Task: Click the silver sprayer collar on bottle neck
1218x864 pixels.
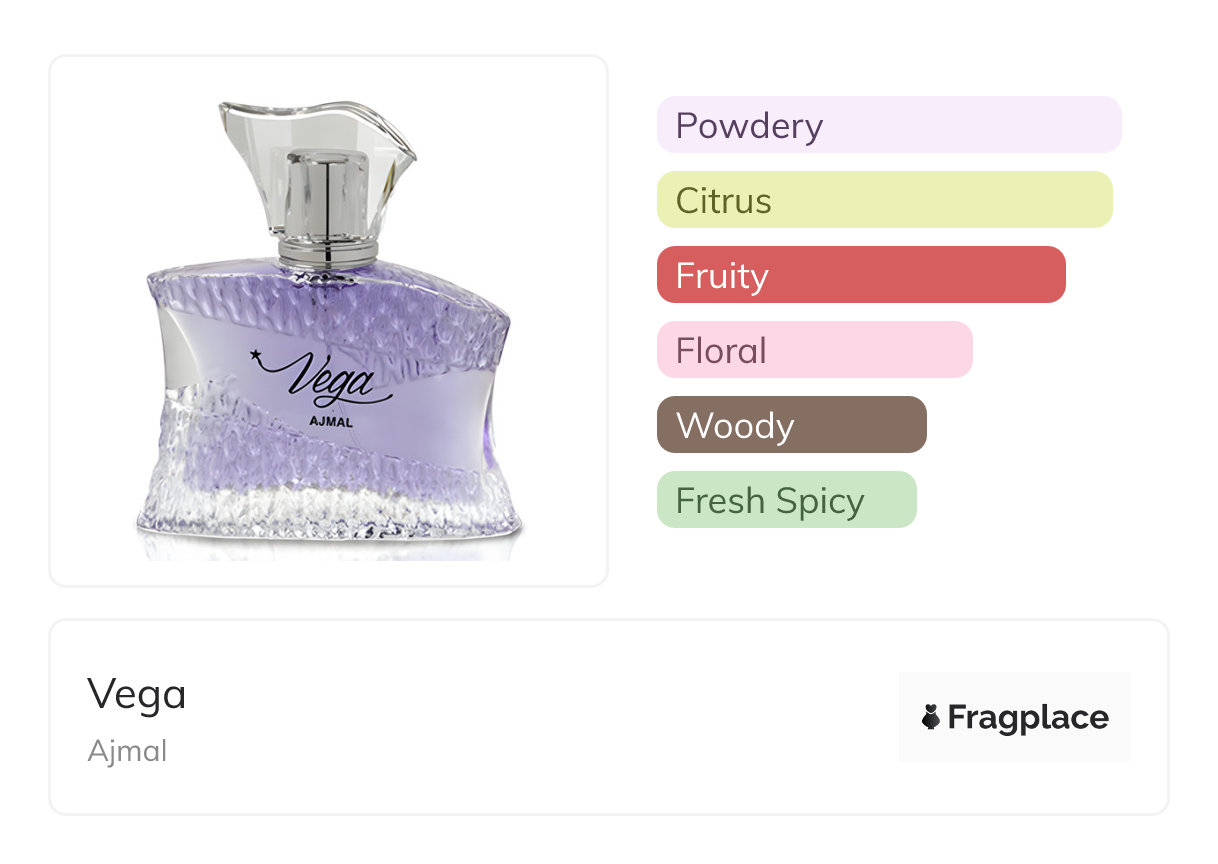Action: 329,250
